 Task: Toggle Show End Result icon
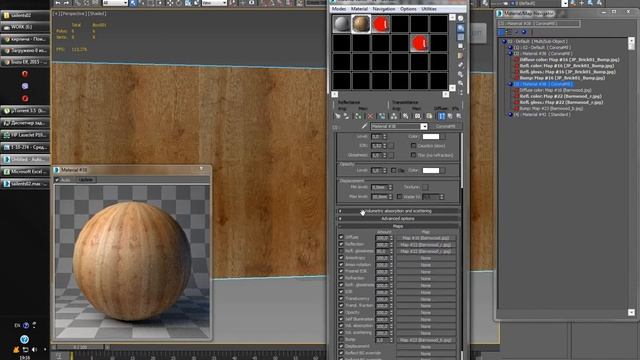pos(442,116)
